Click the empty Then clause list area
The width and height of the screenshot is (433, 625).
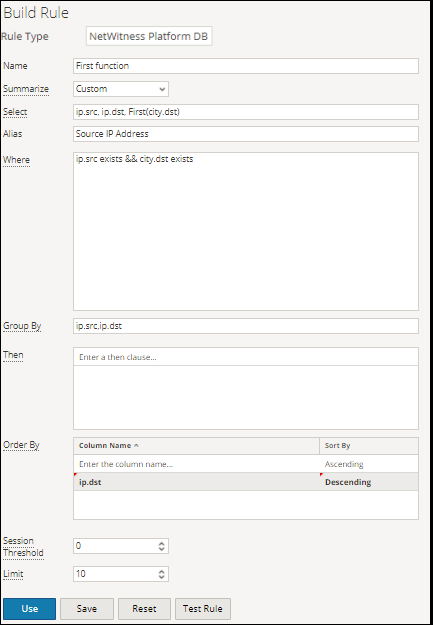246,397
